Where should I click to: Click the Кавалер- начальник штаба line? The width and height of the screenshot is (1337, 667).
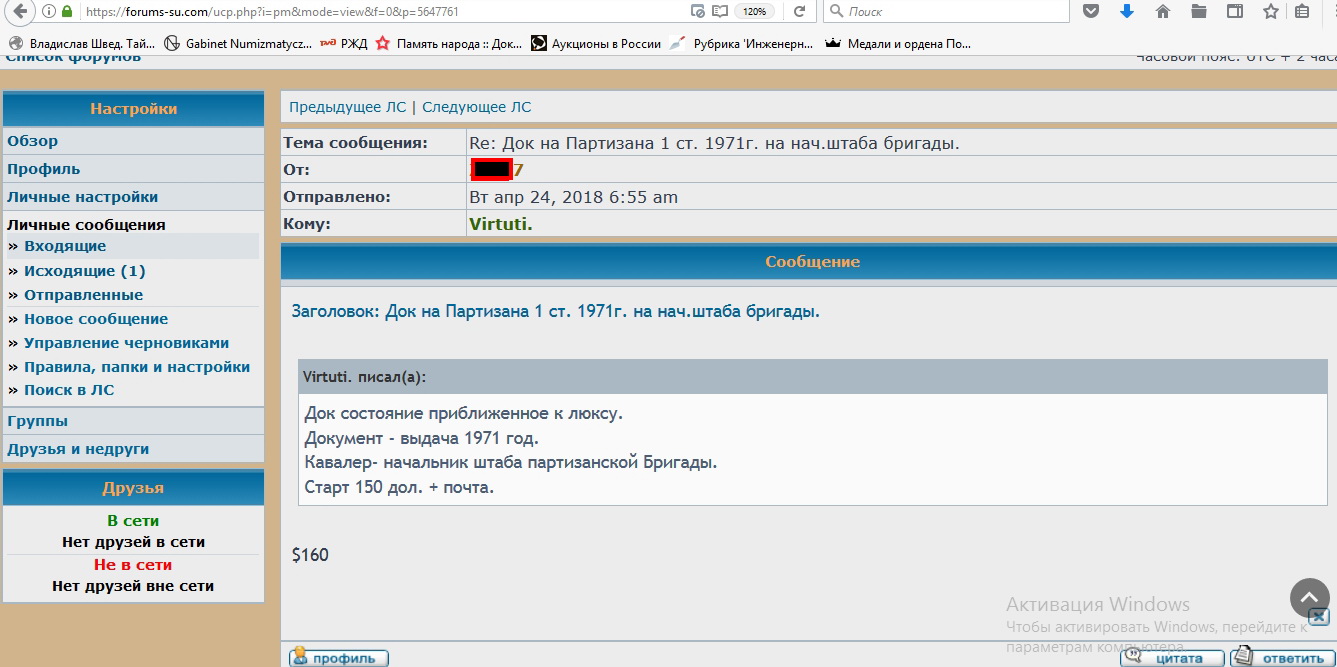[511, 463]
